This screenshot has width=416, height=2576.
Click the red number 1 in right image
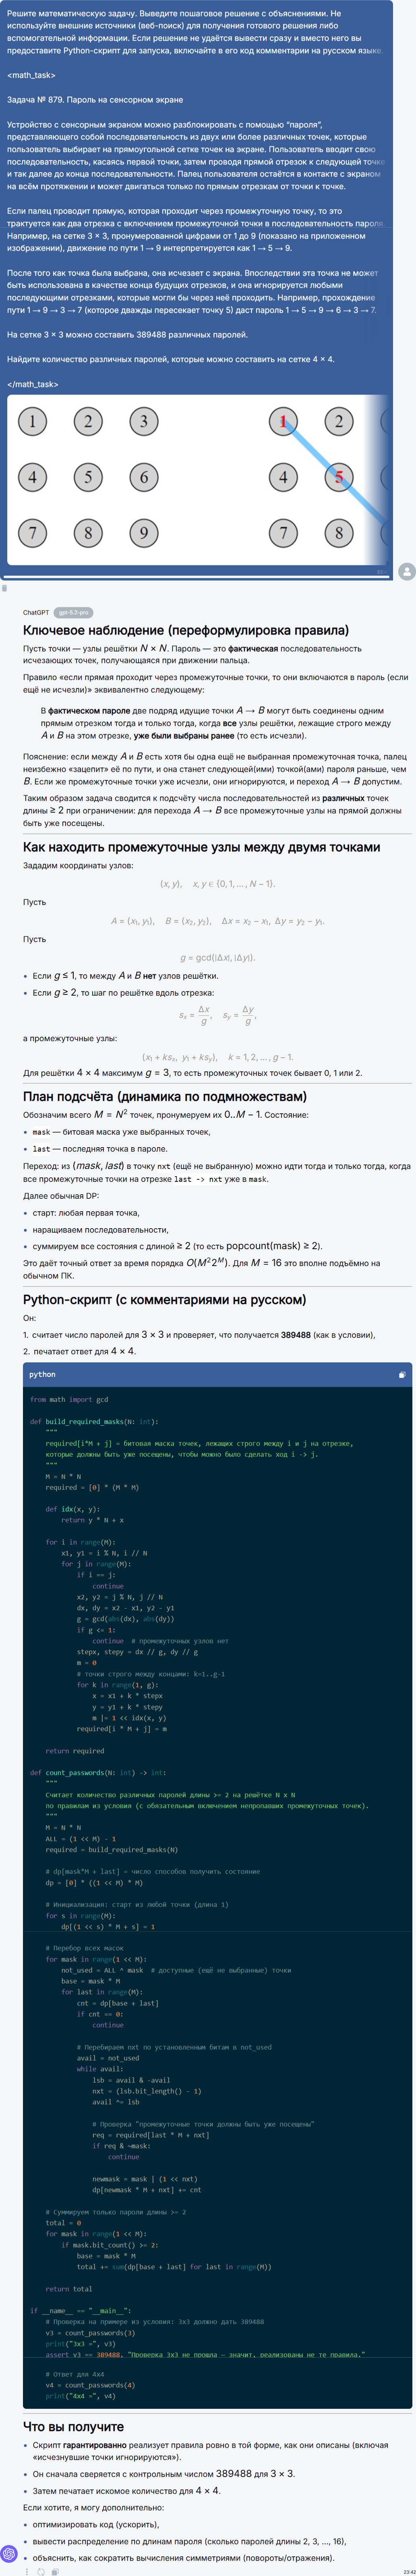(x=283, y=421)
